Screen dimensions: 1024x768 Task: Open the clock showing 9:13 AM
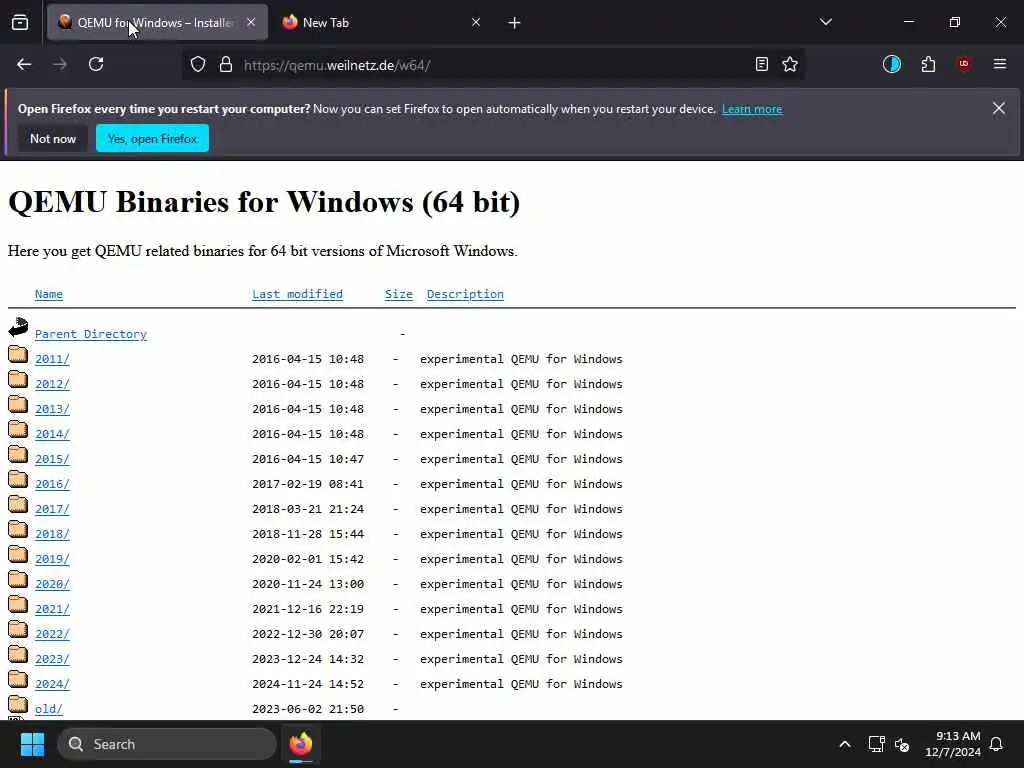click(x=953, y=744)
